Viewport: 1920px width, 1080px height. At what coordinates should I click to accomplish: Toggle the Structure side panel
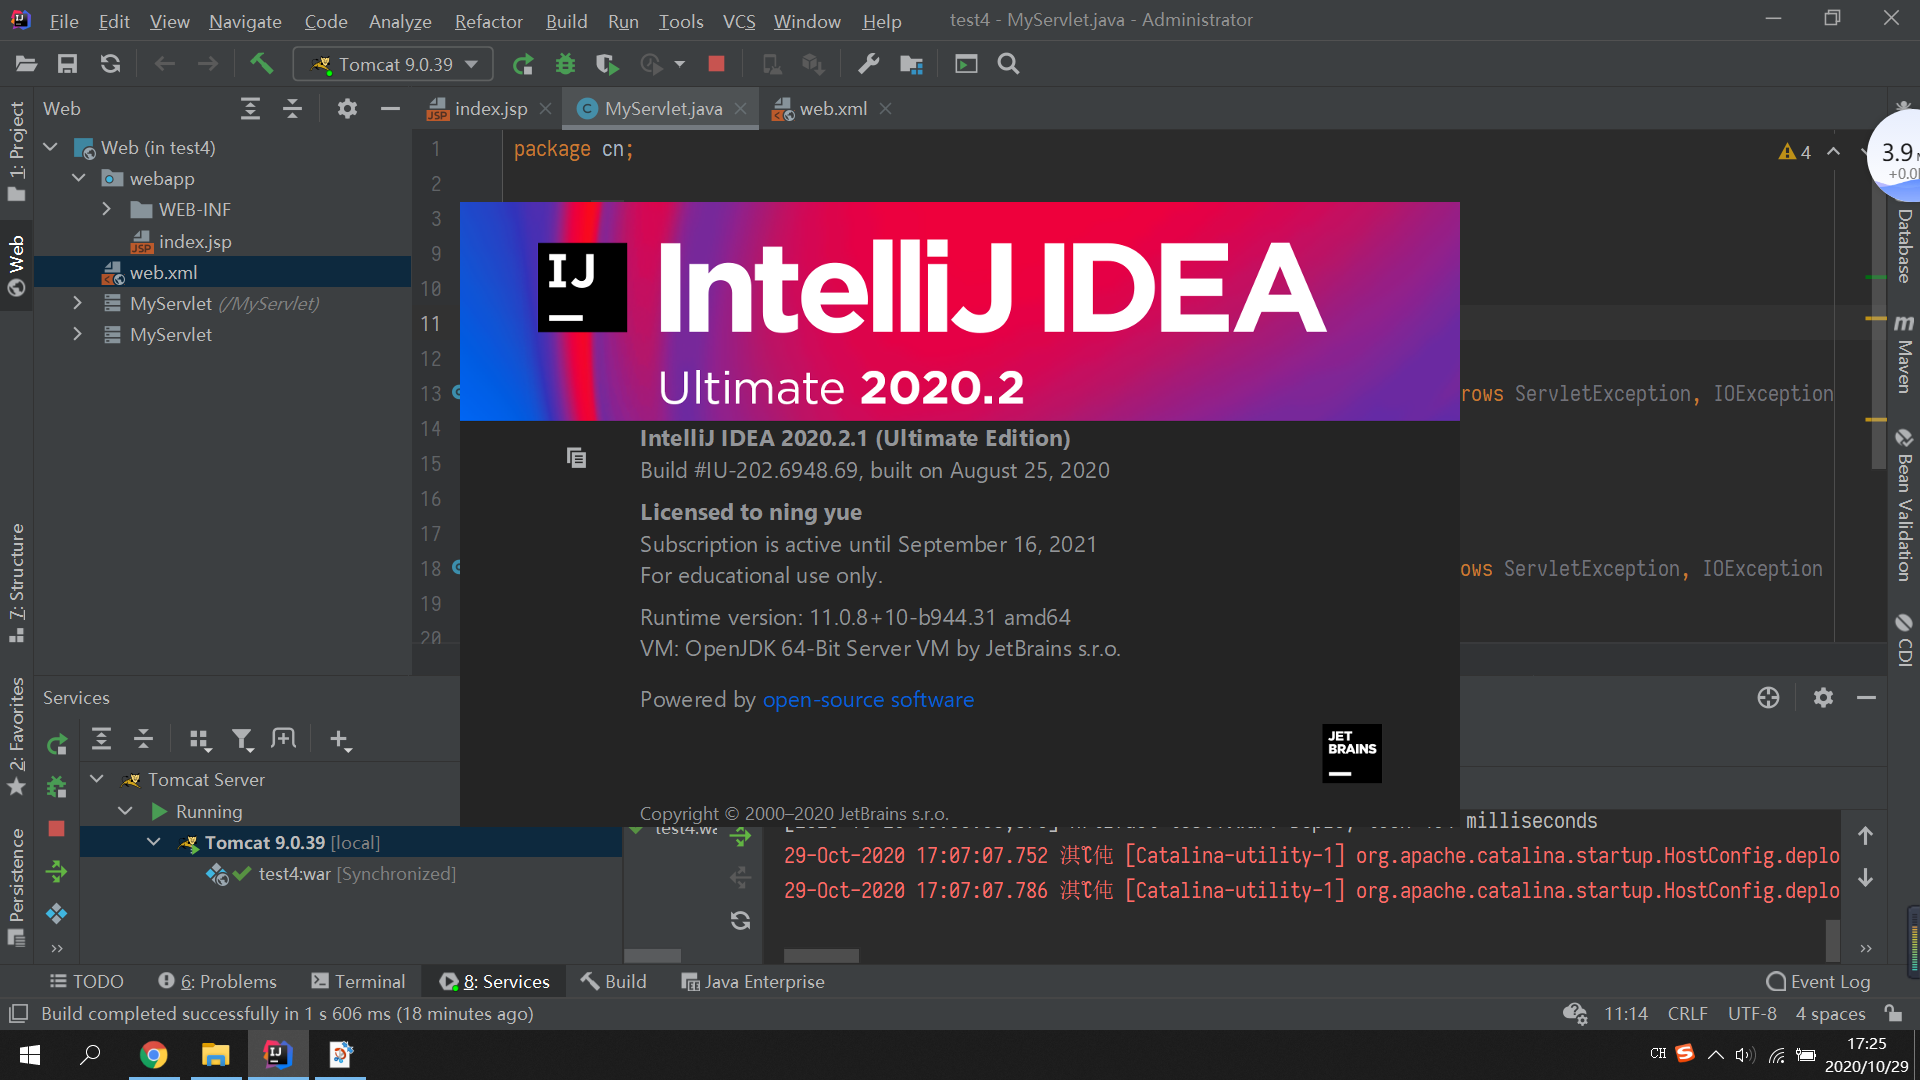point(17,582)
